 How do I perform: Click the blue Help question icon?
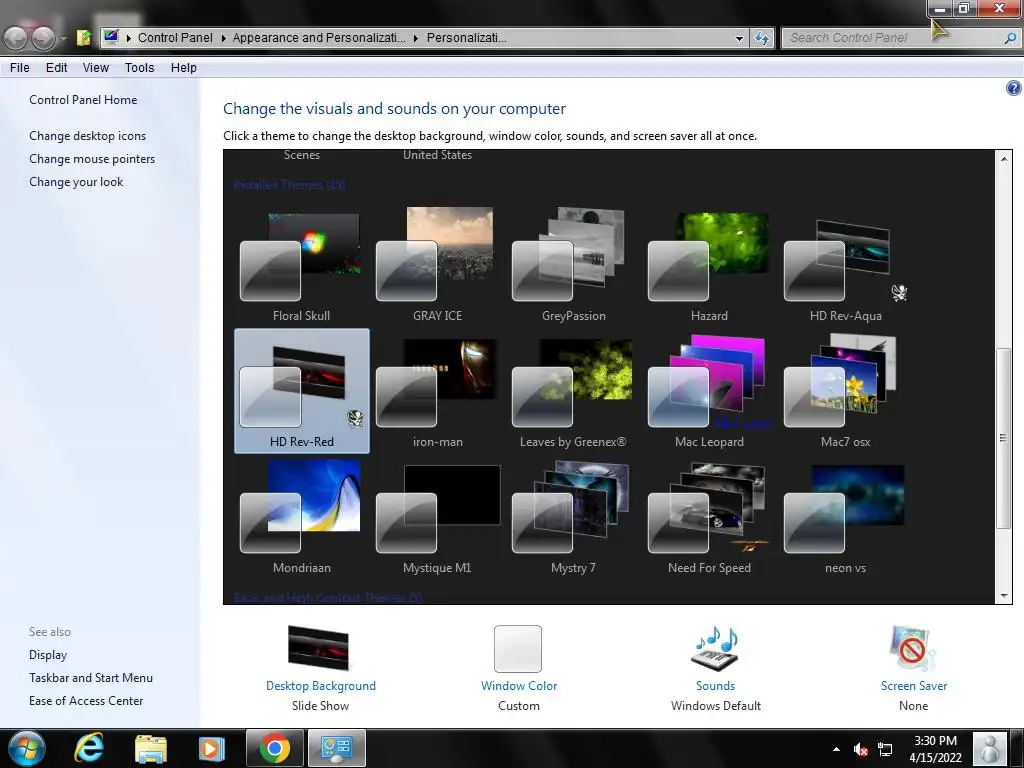(1013, 88)
